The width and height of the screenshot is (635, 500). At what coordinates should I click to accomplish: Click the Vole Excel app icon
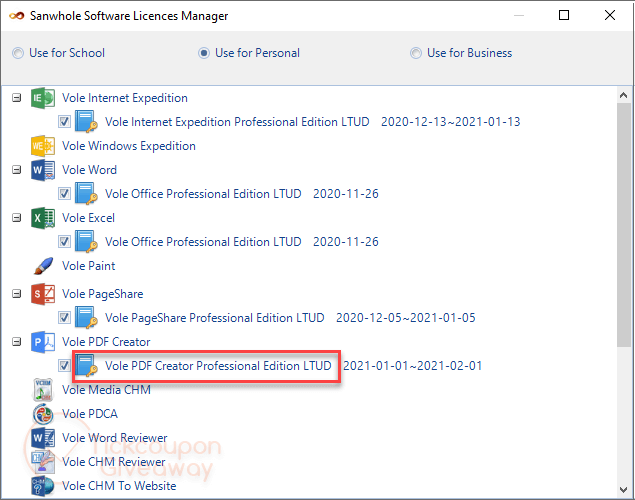coord(43,218)
